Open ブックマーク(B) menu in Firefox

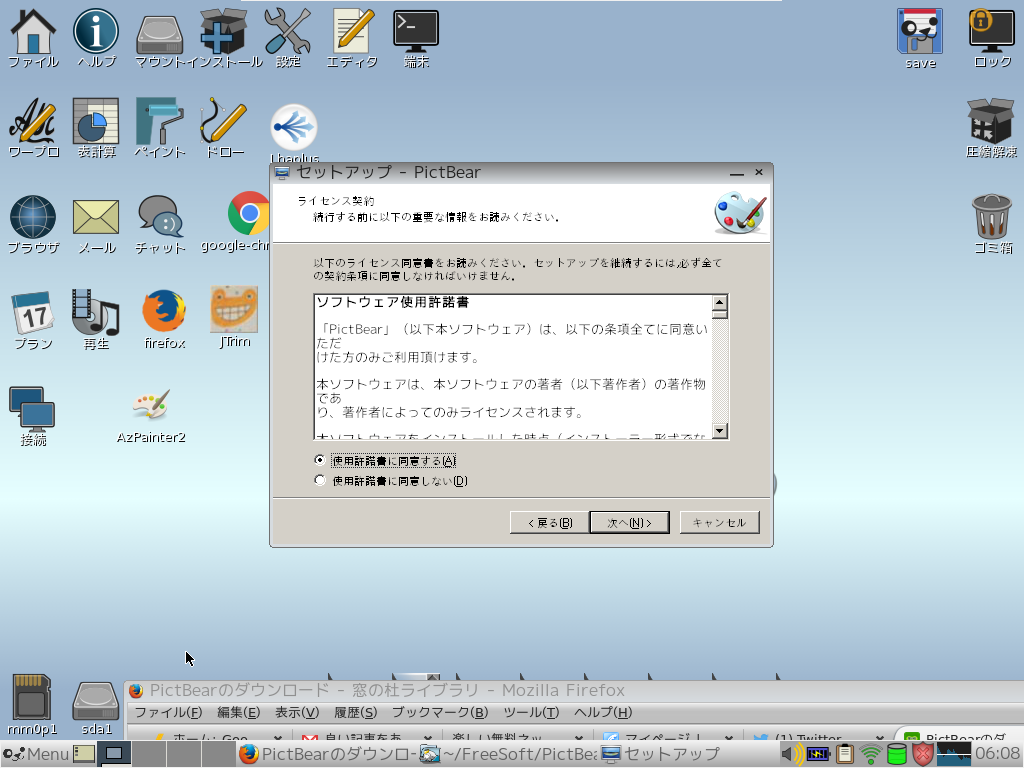(x=440, y=712)
